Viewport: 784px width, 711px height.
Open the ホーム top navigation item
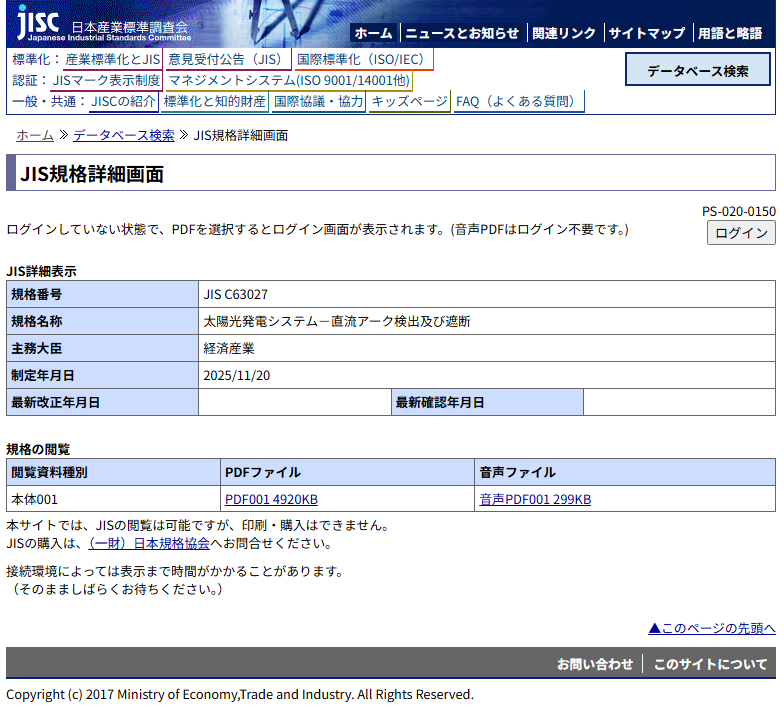373,33
